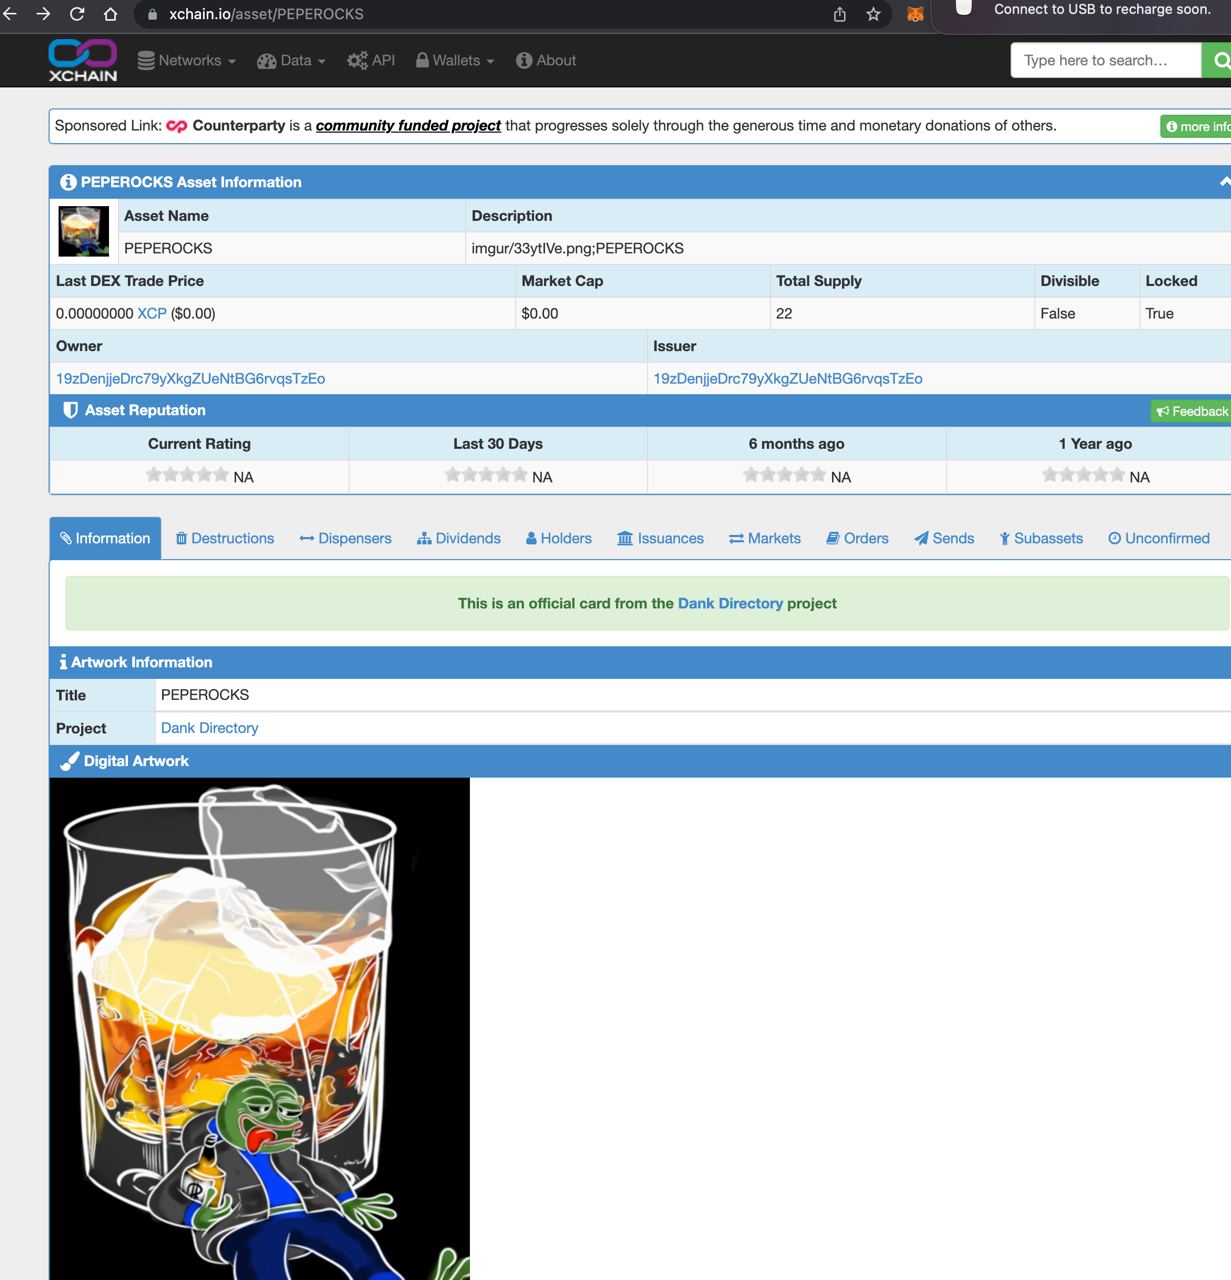Click the Digital Artwork brush icon
This screenshot has height=1280, width=1231.
[x=69, y=761]
